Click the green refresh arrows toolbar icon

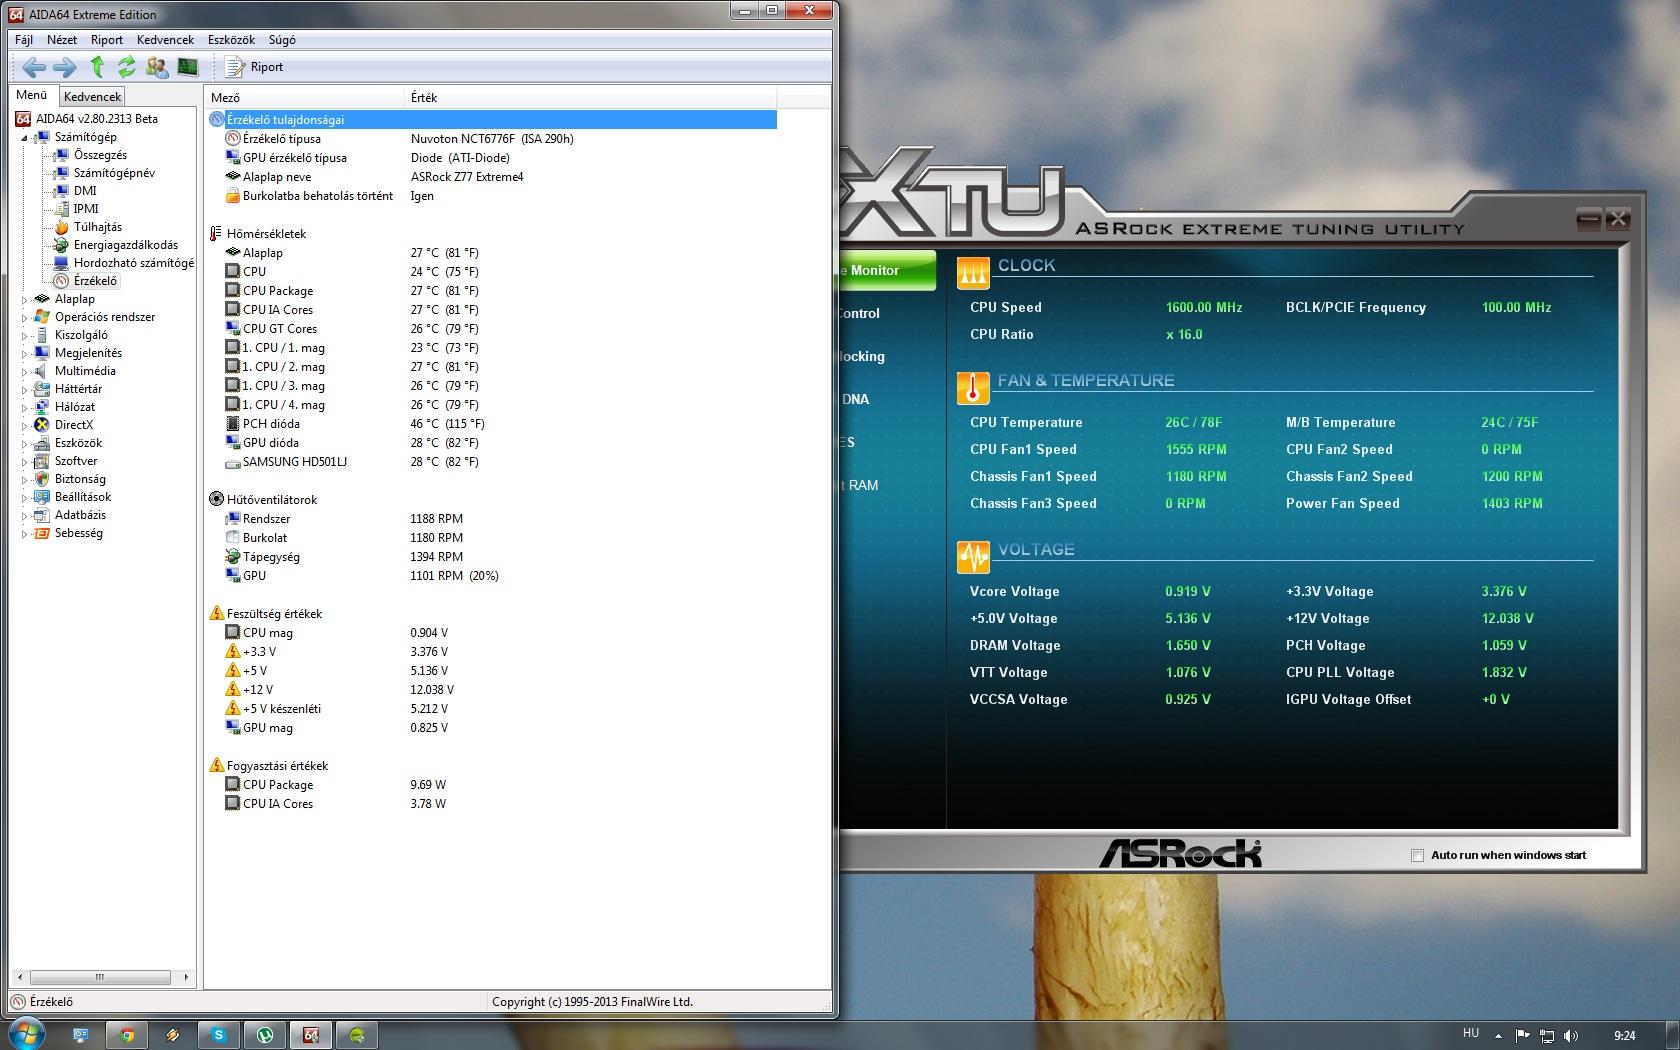coord(126,67)
